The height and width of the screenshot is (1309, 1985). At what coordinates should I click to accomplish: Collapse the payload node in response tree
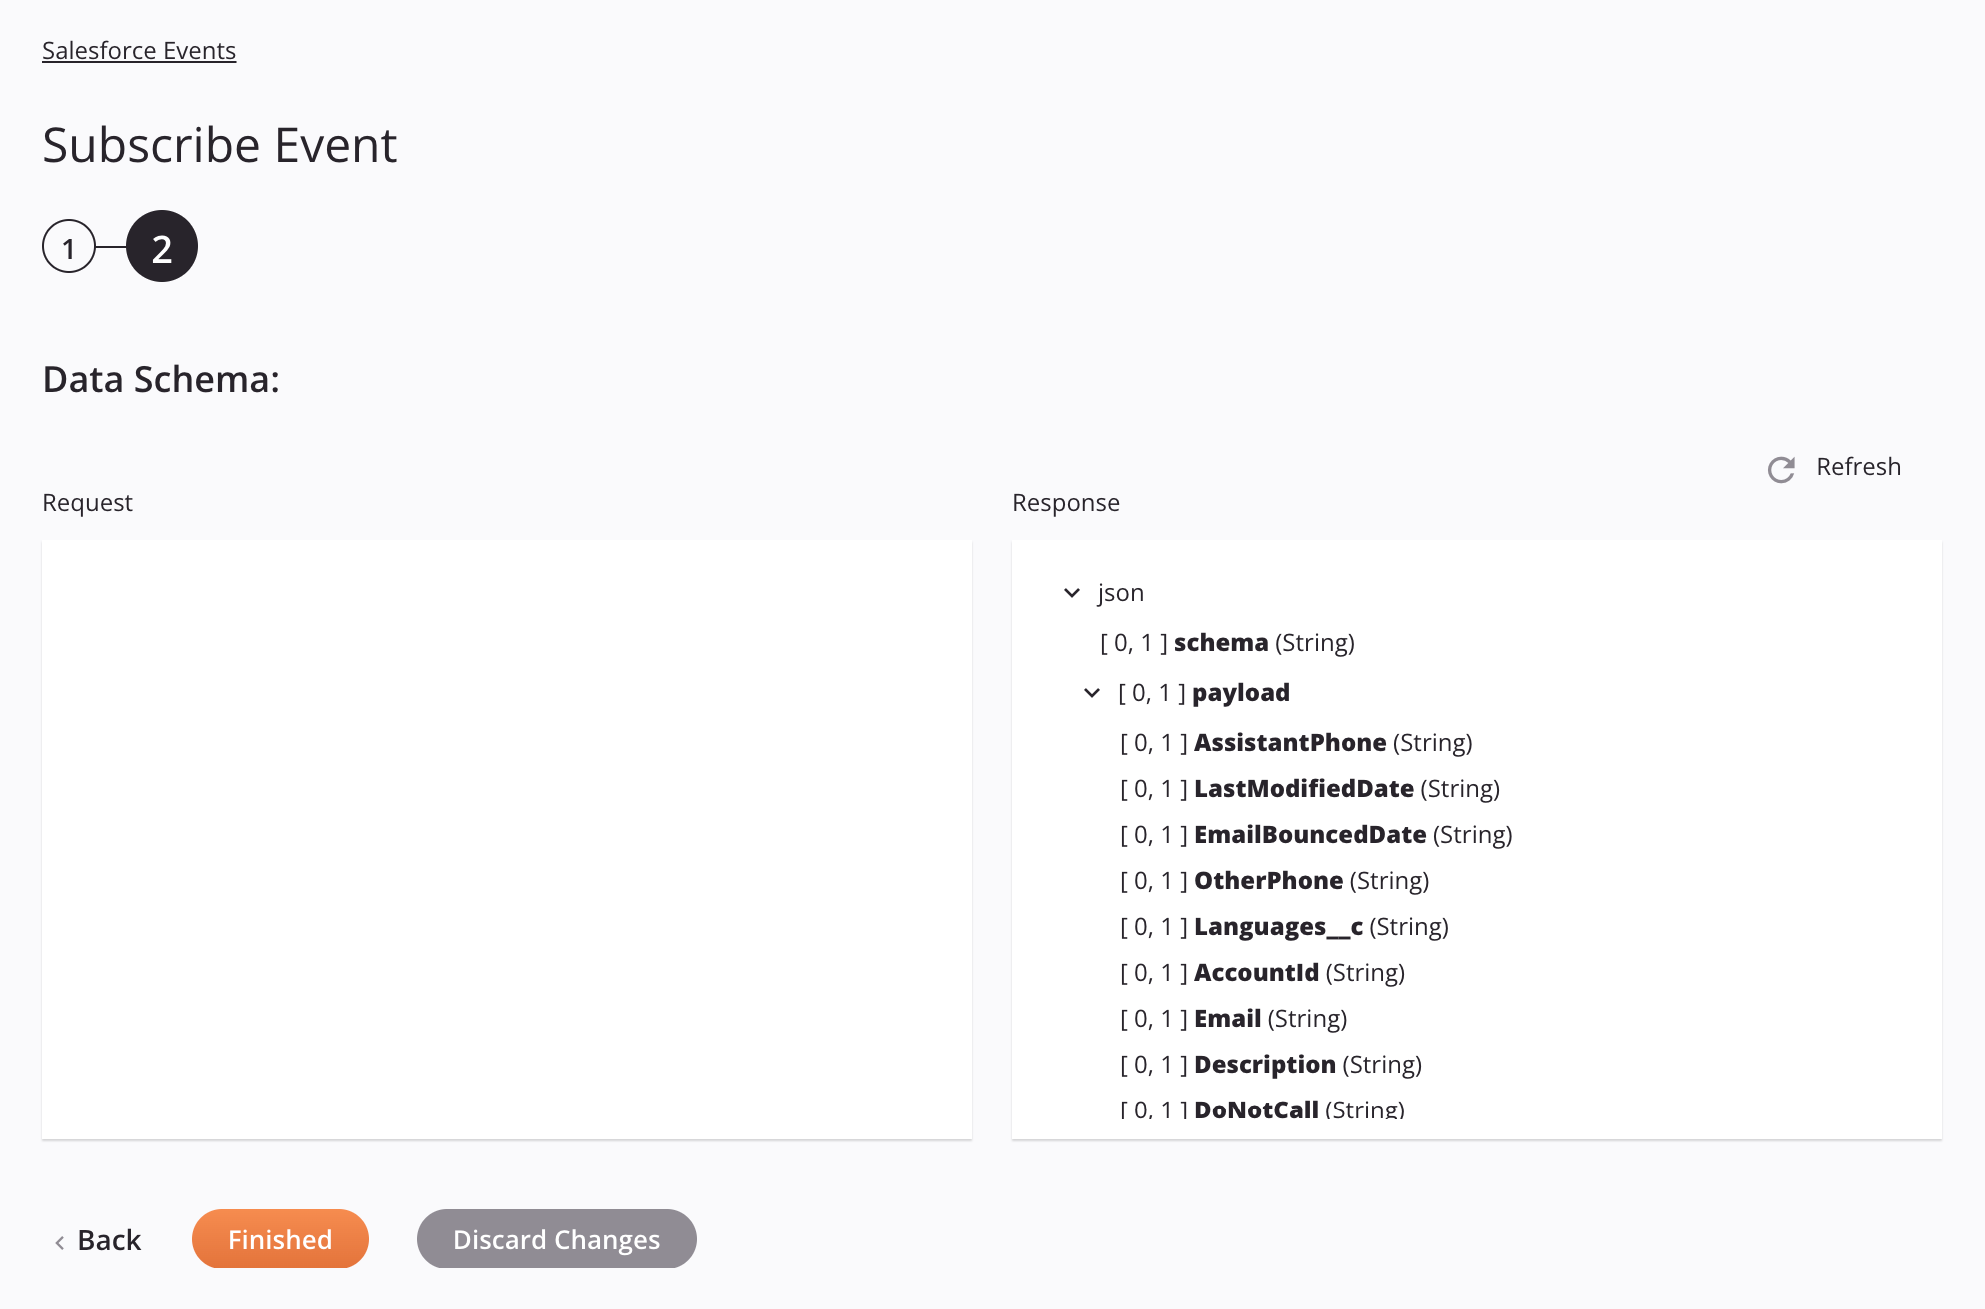(1091, 691)
